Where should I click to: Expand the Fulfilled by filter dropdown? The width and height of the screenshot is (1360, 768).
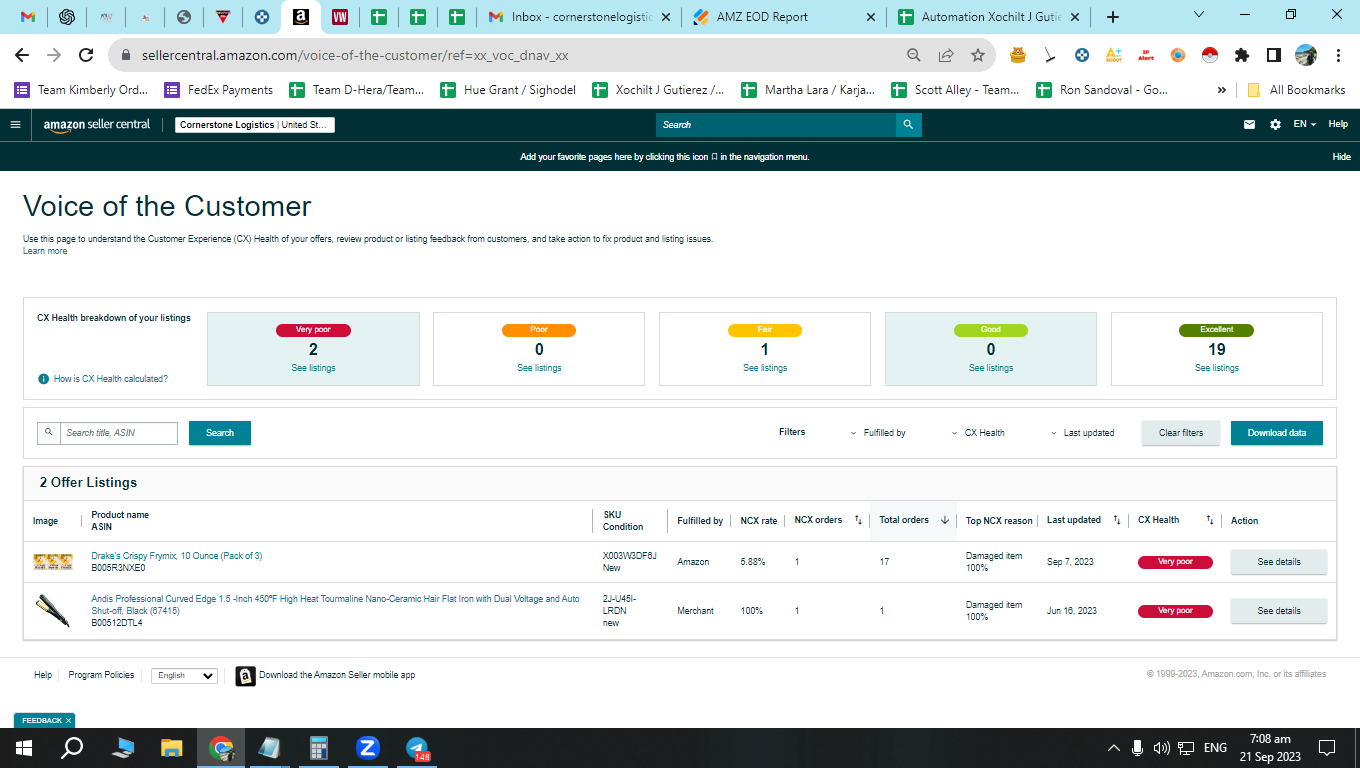[878, 433]
